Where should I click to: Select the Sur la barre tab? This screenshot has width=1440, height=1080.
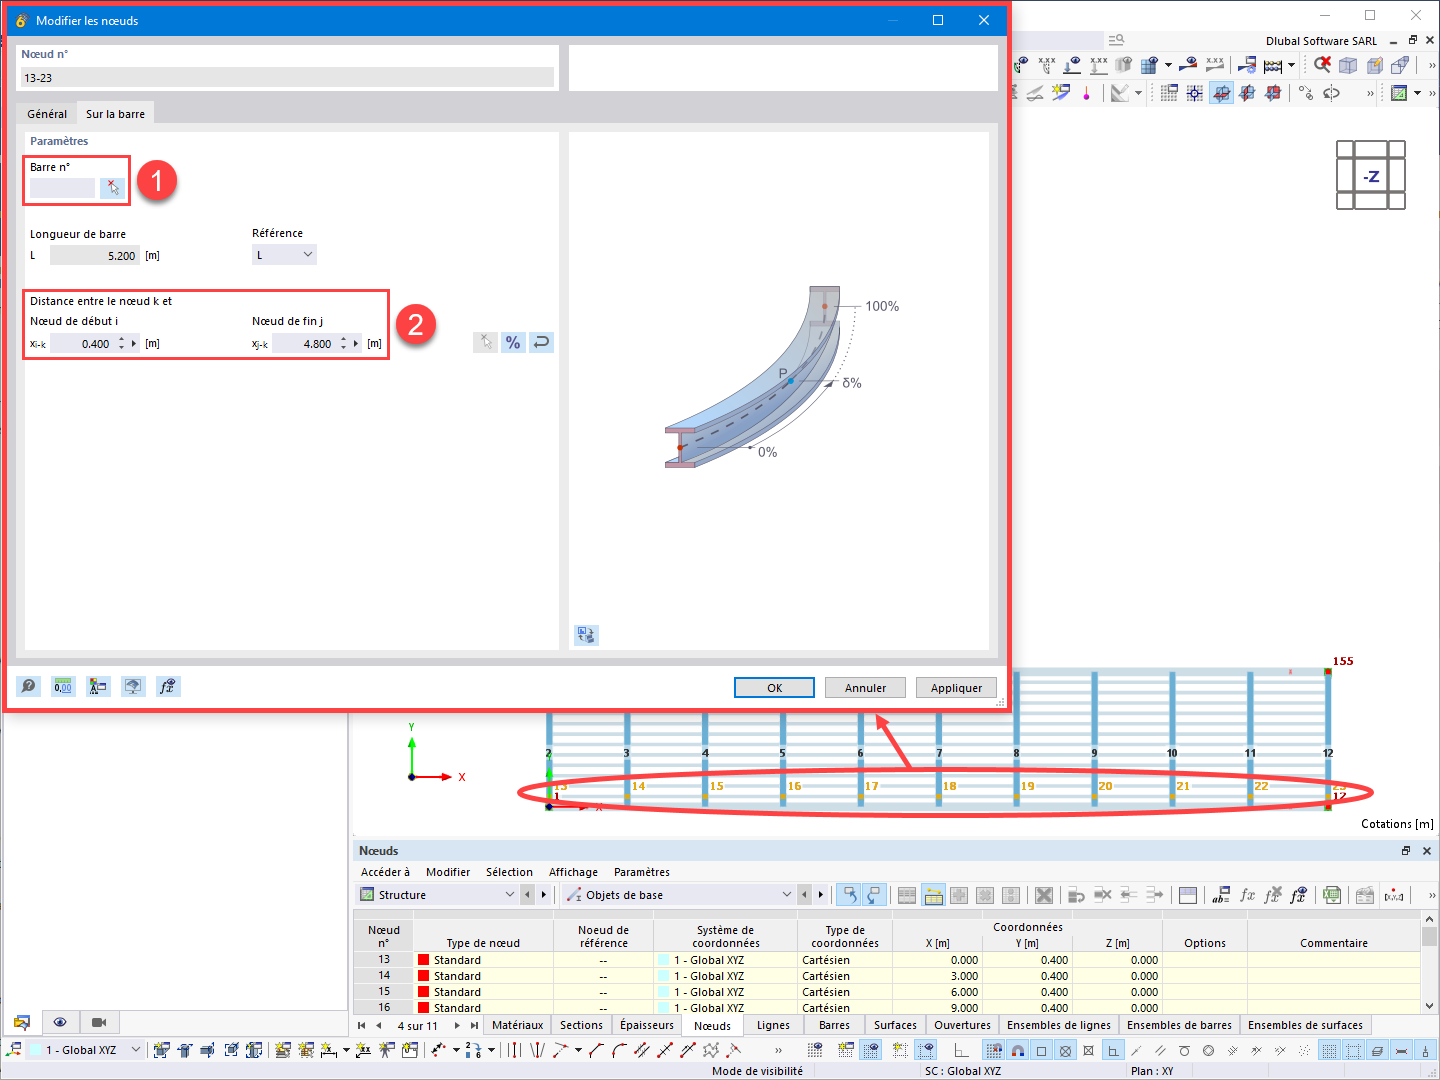click(x=115, y=114)
